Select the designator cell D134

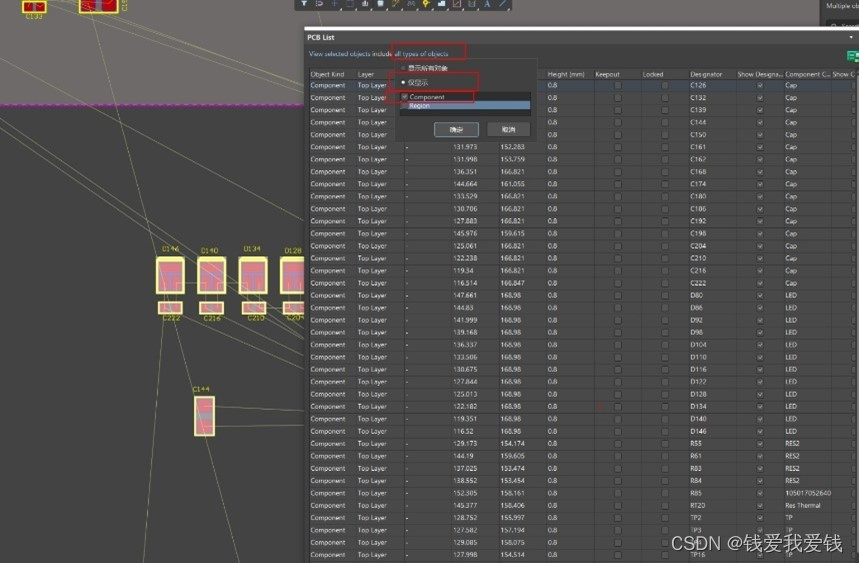click(x=698, y=407)
